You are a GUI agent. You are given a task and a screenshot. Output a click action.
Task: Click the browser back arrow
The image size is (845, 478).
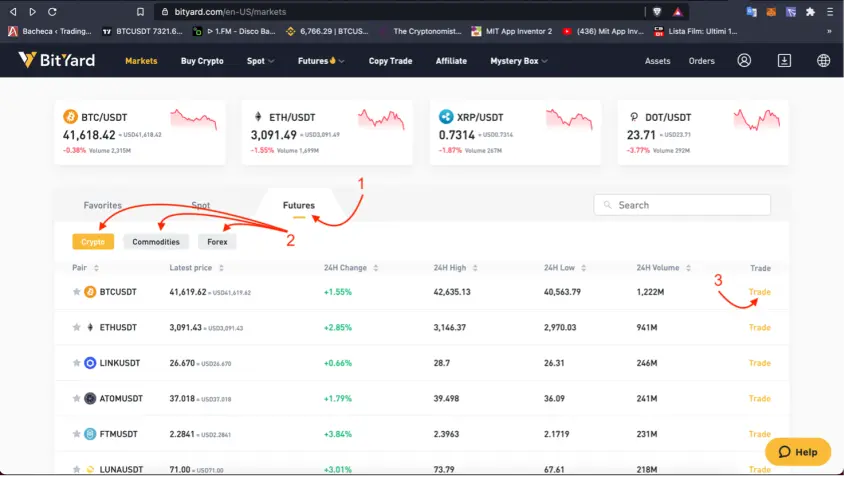13,11
